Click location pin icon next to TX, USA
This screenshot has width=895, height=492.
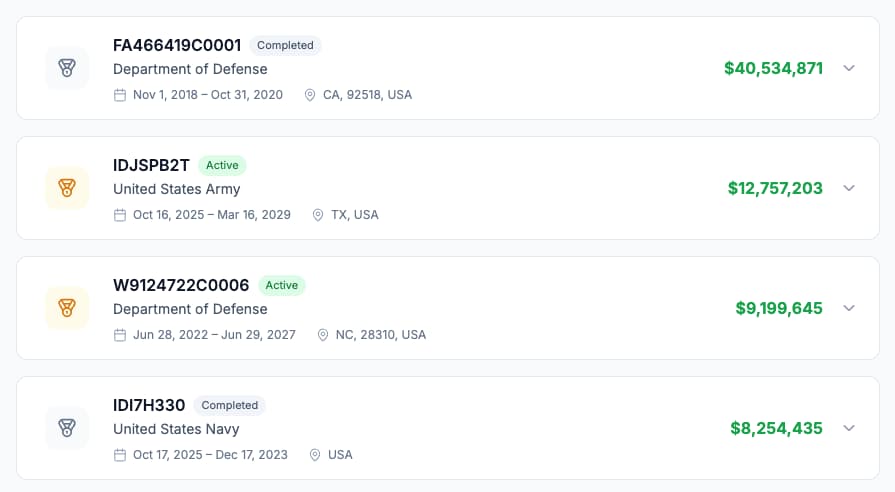pyautogui.click(x=319, y=215)
